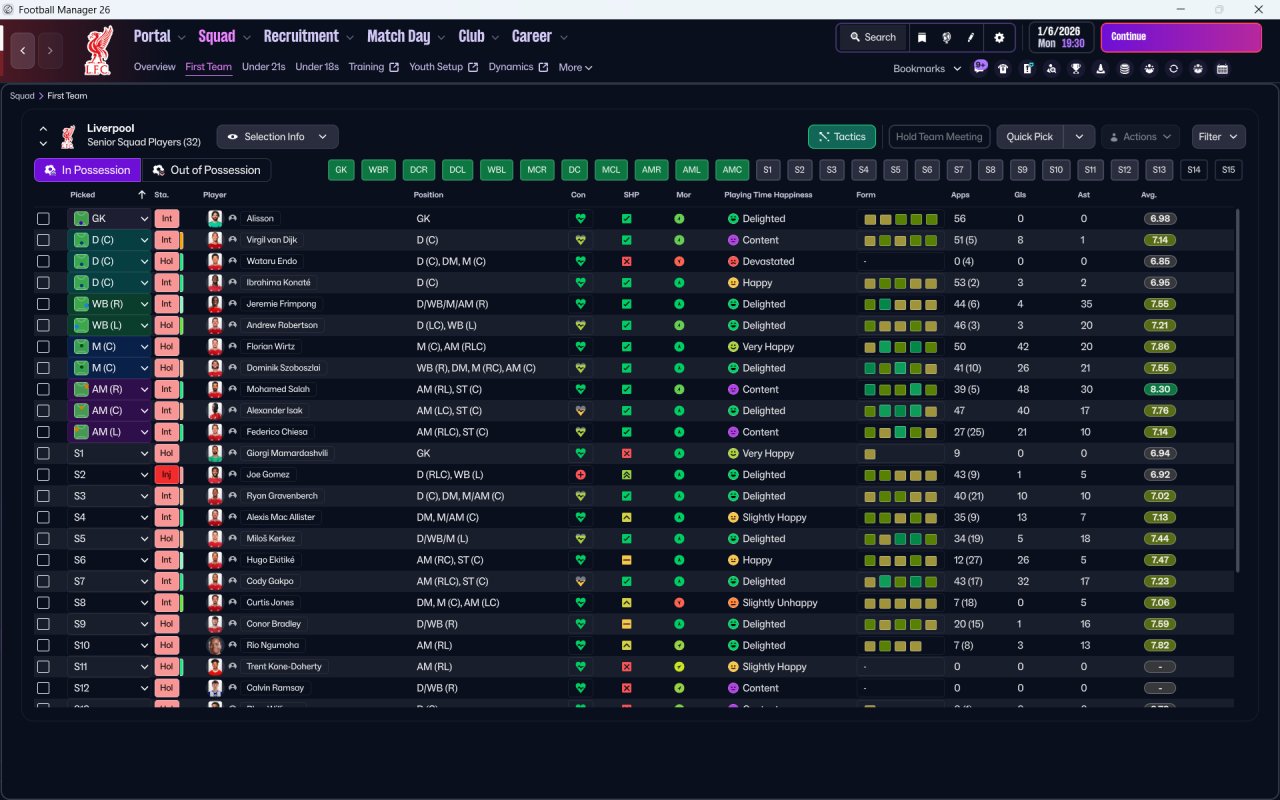Click the pencil edit icon in top bar
This screenshot has height=800, width=1280.
[970, 37]
